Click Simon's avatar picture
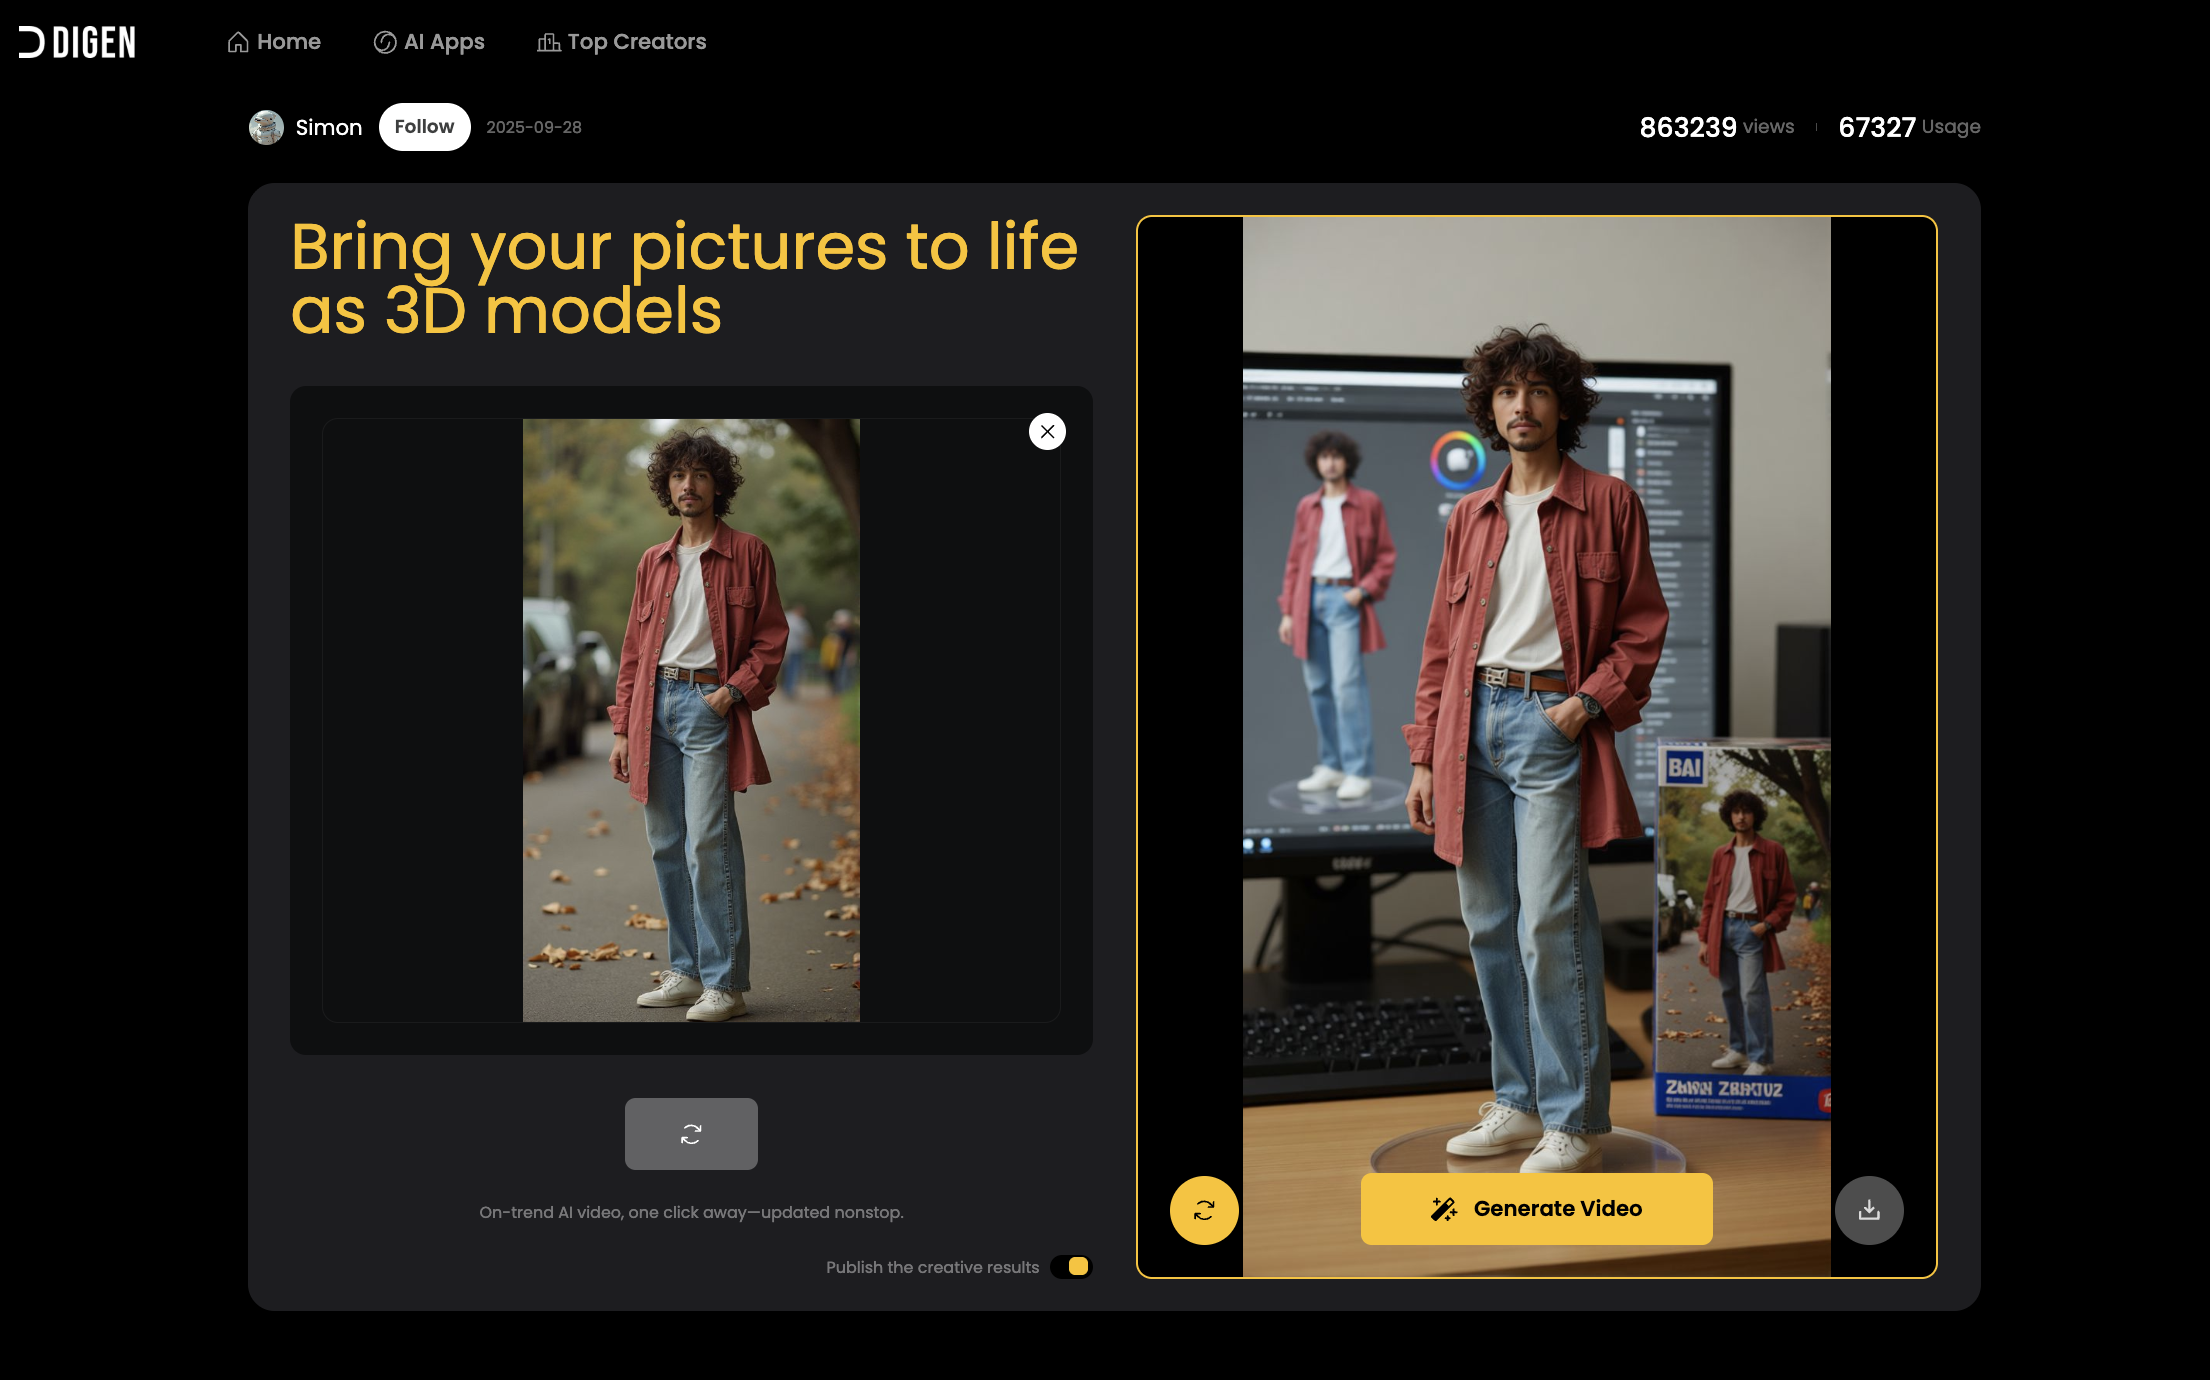Viewport: 2210px width, 1380px height. [266, 127]
